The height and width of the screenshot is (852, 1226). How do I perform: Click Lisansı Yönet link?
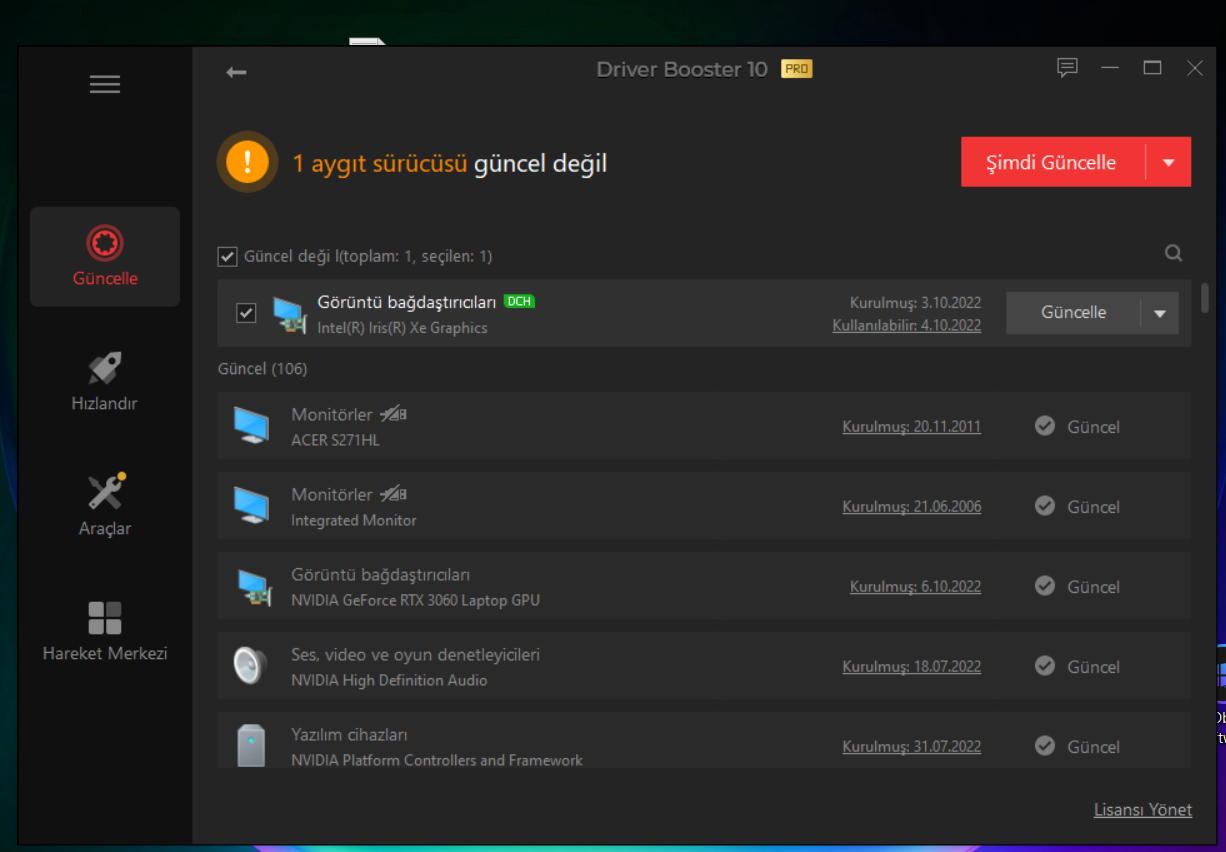1143,810
